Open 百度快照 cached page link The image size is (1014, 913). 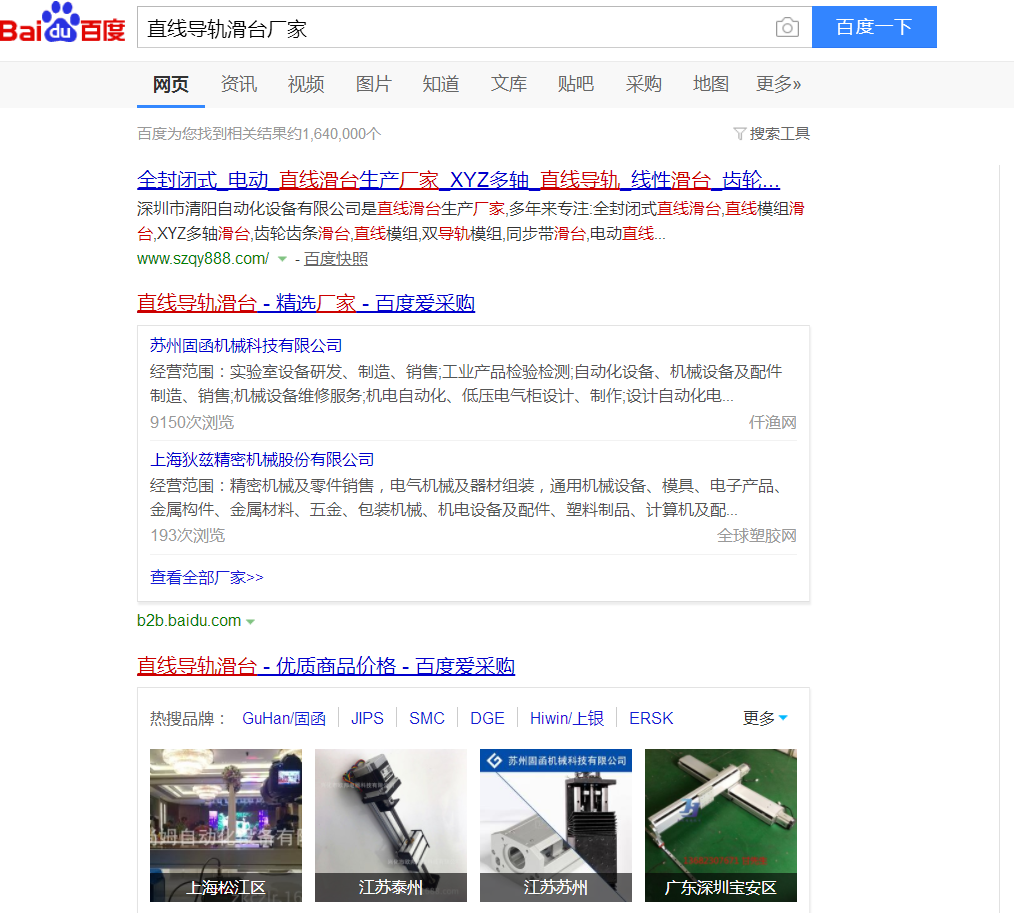pyautogui.click(x=336, y=259)
